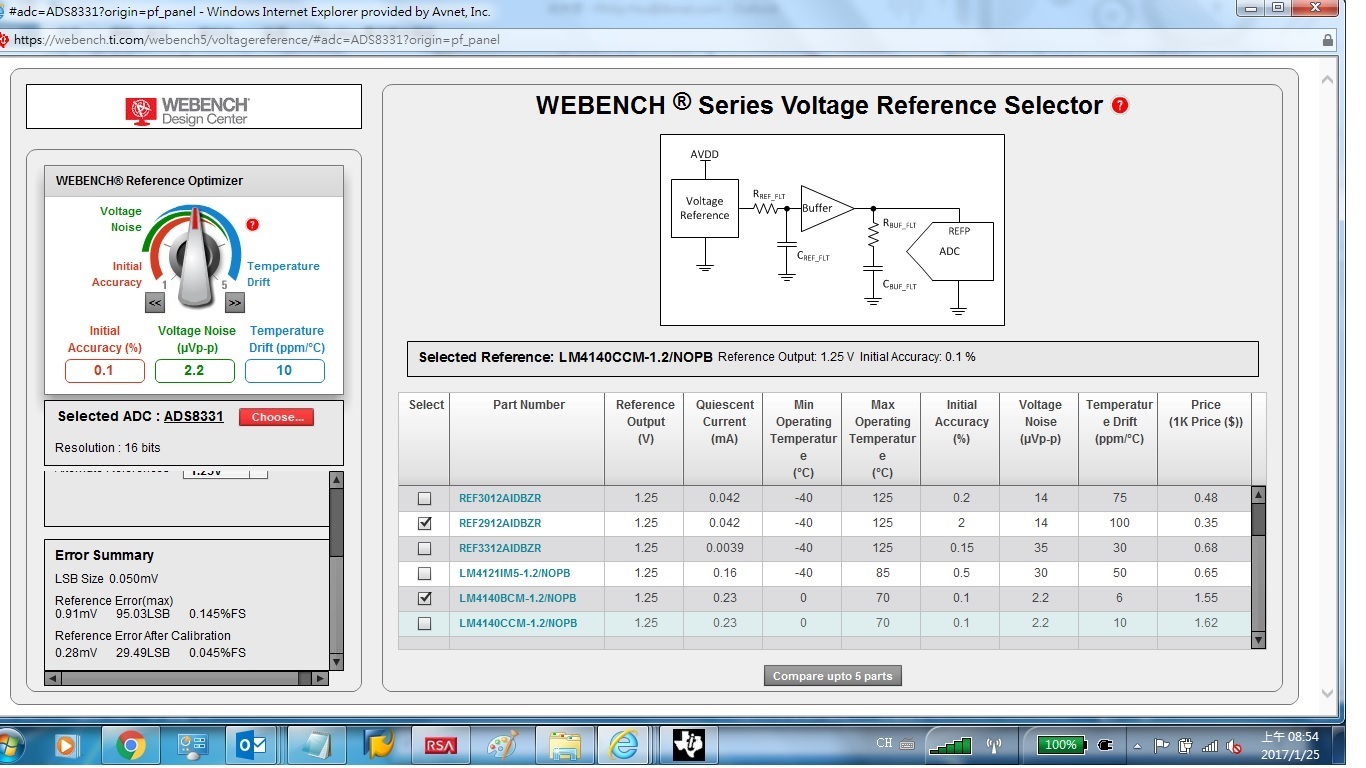Click the left panel vertical scrollbar thumb
Image resolution: width=1366 pixels, height=768 pixels.
(x=336, y=522)
